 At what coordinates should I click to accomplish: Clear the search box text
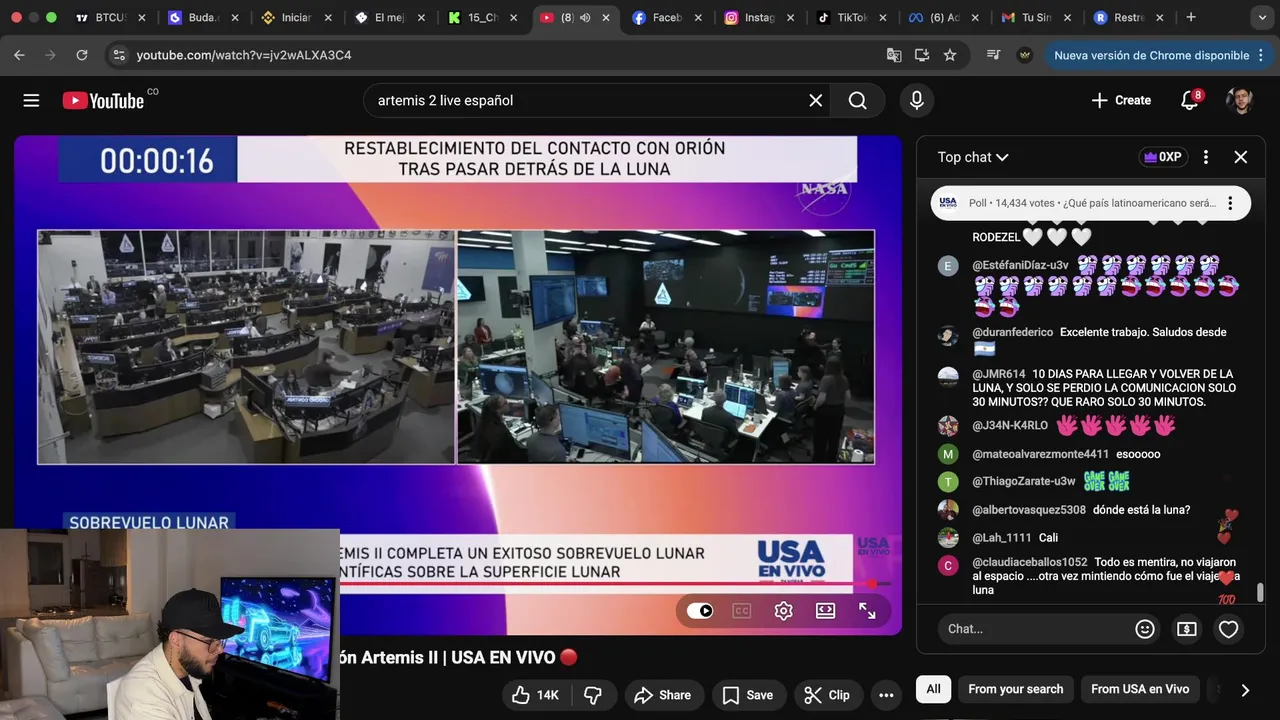(815, 100)
